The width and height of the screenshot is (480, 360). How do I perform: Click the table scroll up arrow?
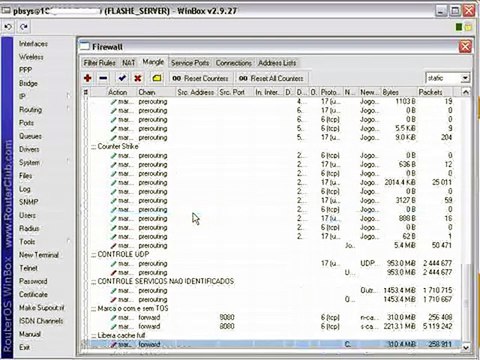(x=466, y=92)
